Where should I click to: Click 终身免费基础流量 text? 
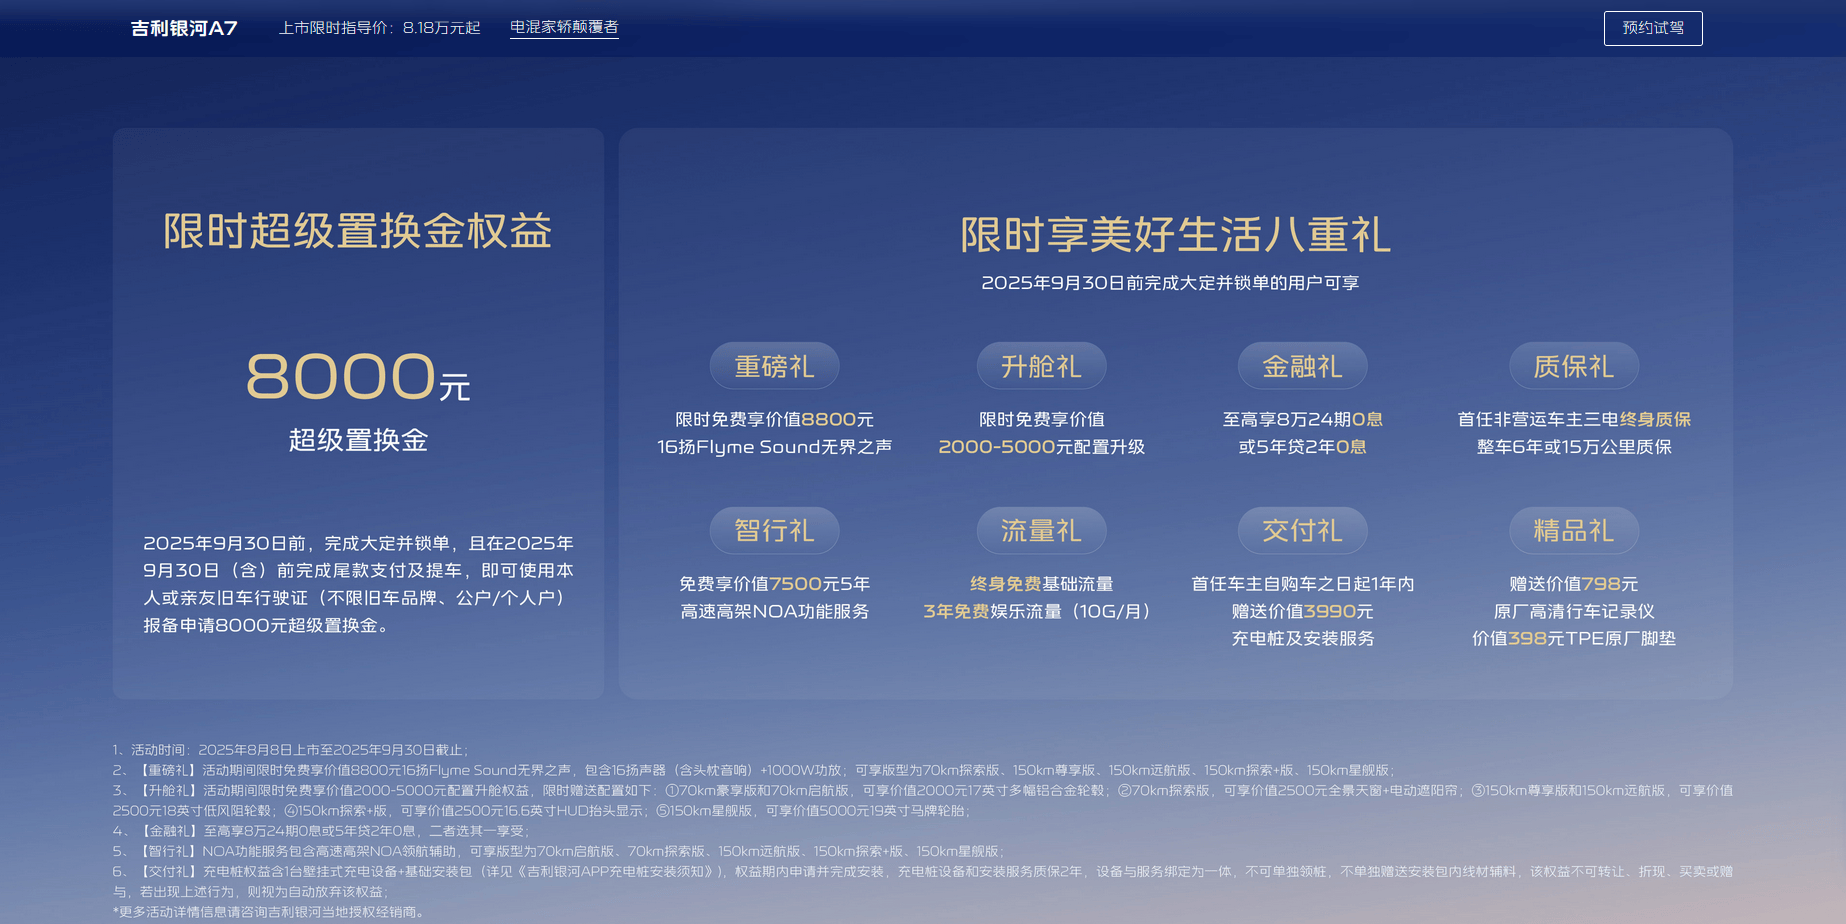[1041, 584]
